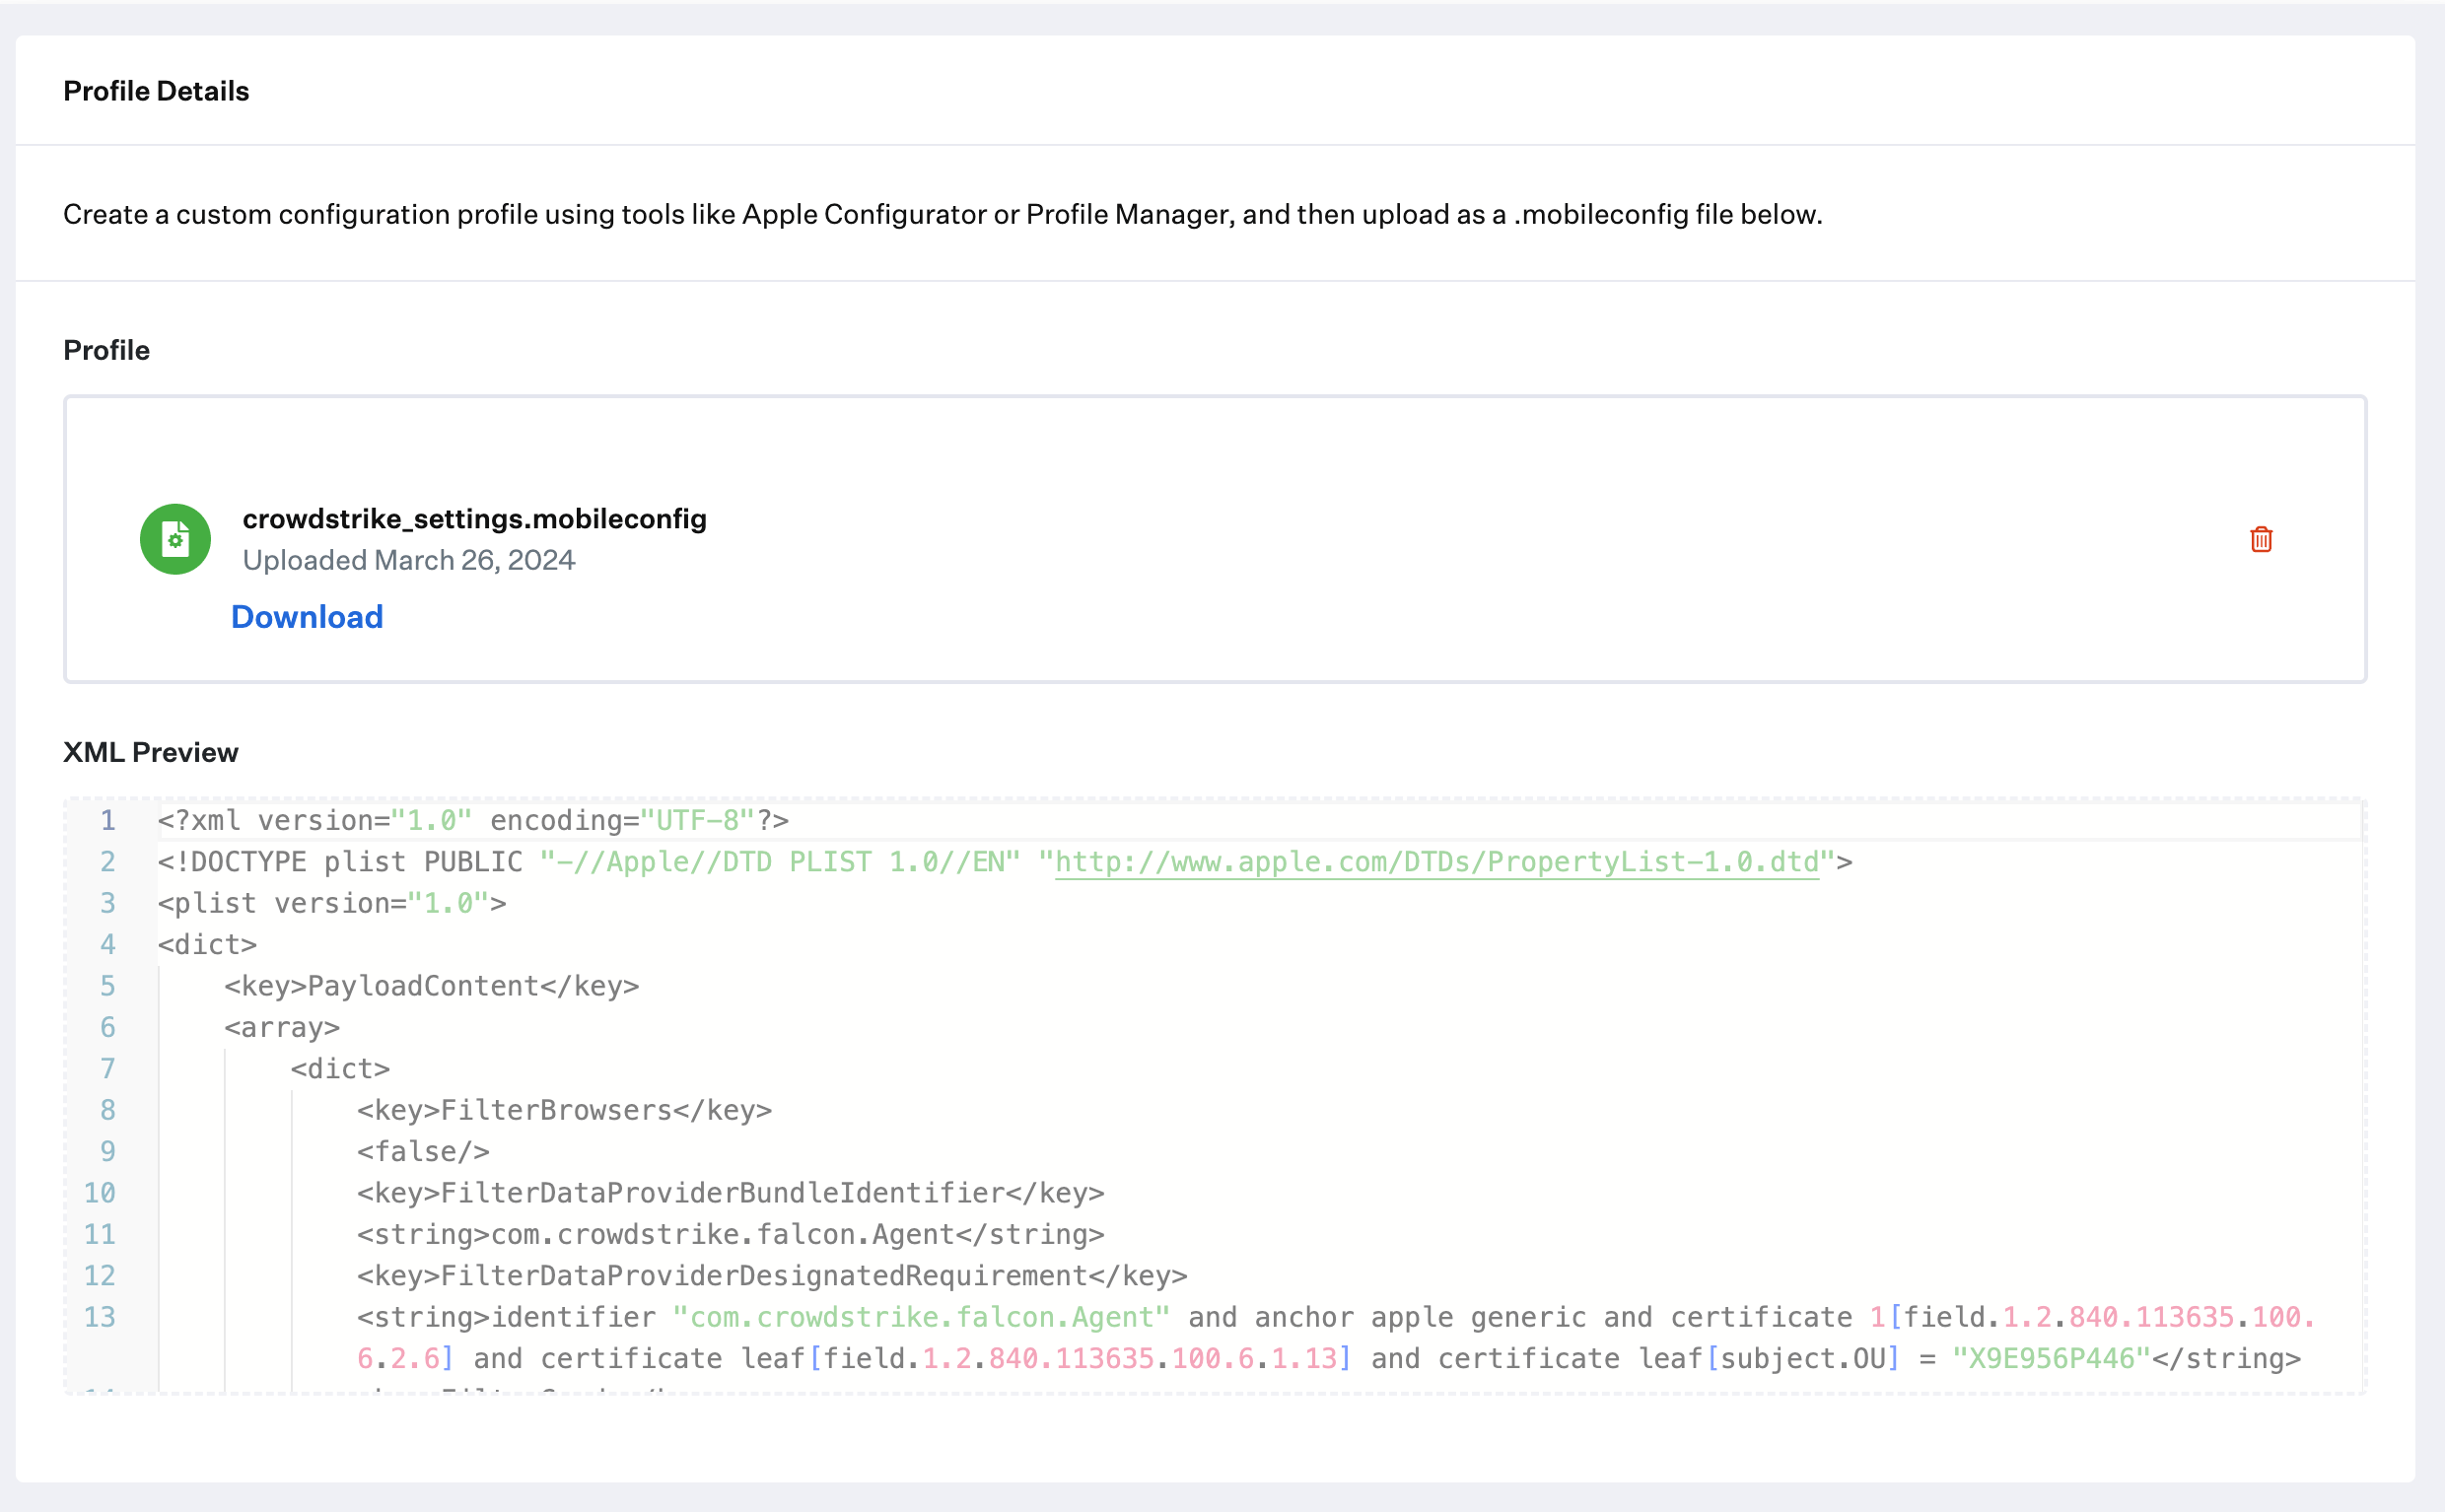This screenshot has height=1512, width=2445.
Task: Click the Profile Details heading
Action: point(156,91)
